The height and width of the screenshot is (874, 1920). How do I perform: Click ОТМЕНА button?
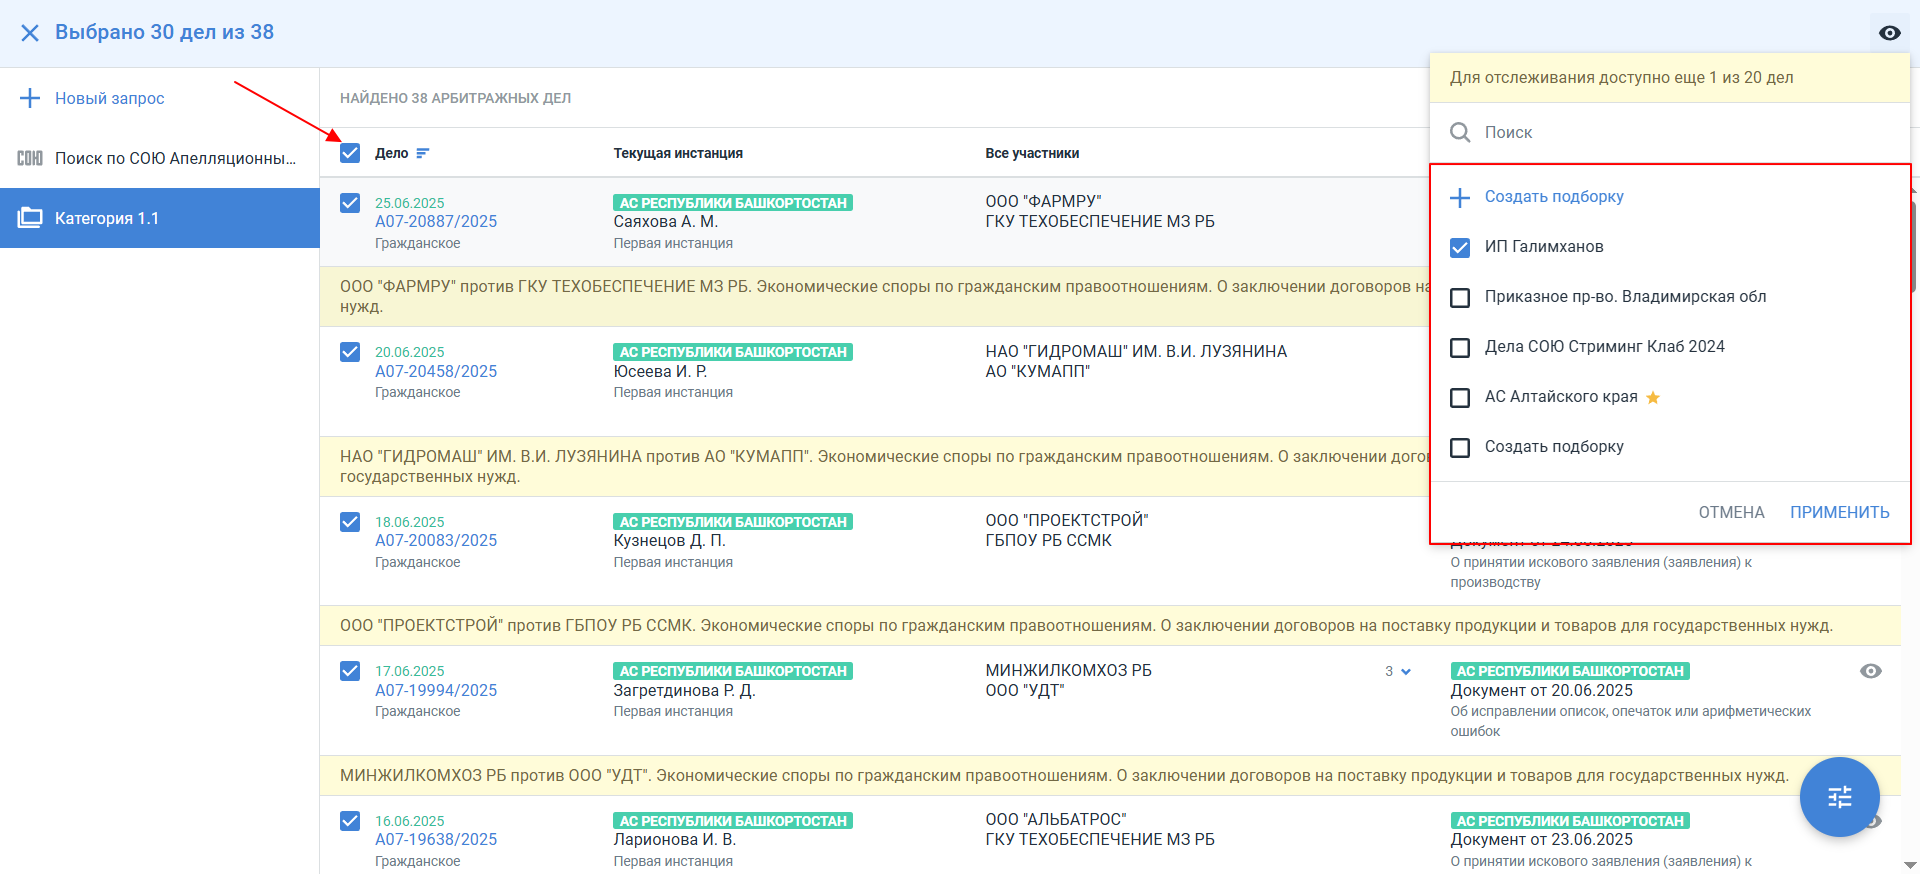coord(1731,512)
